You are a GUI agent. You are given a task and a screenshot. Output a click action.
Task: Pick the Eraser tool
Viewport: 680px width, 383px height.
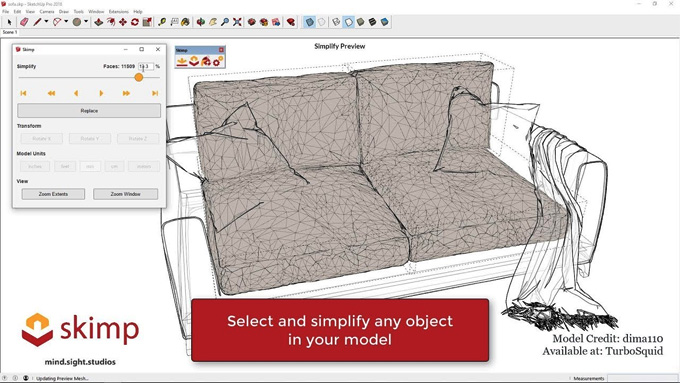click(x=24, y=22)
